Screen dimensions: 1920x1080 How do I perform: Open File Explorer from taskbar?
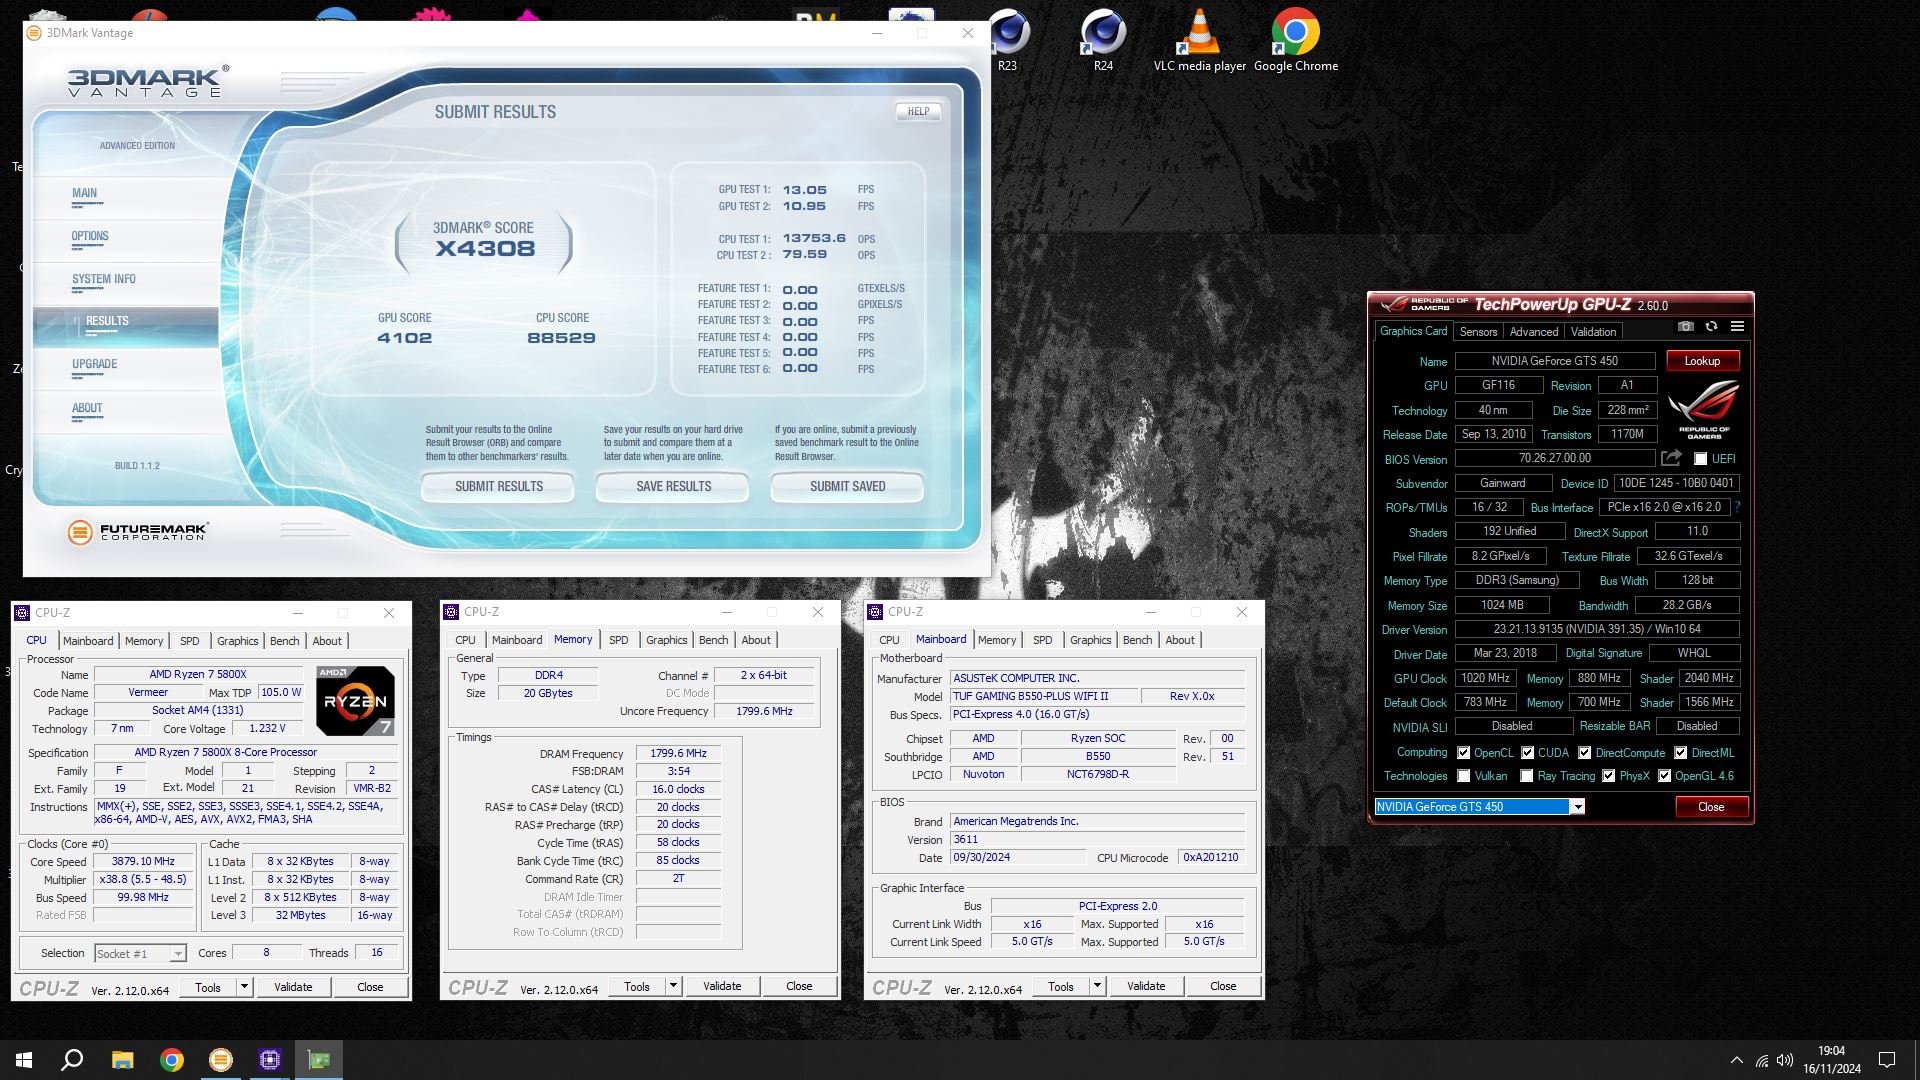122,1060
